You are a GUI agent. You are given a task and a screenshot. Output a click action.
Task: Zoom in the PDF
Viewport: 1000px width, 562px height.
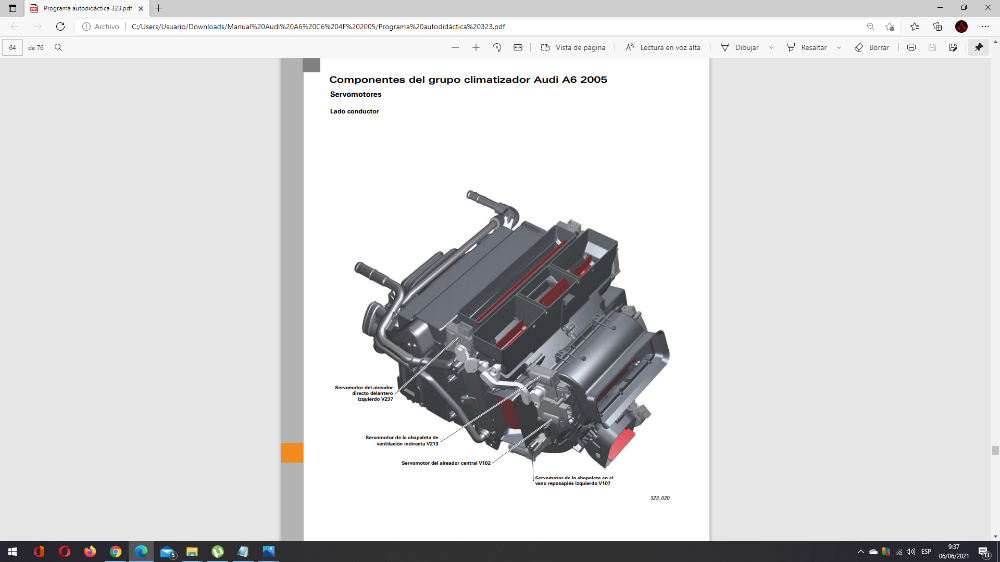pyautogui.click(x=476, y=47)
